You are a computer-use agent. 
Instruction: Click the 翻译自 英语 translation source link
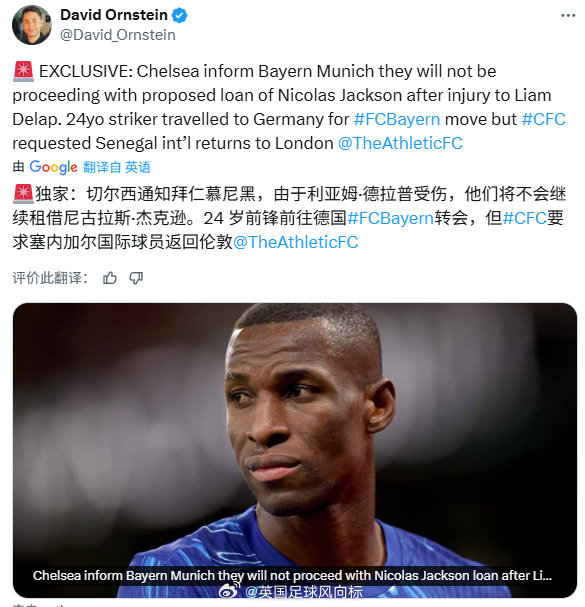(x=117, y=167)
